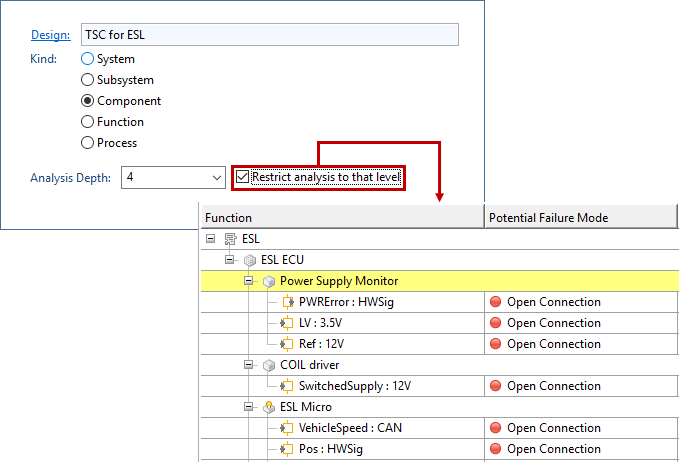The height and width of the screenshot is (462, 679).
Task: Click the VehicleSpeed input port icon
Action: coord(287,428)
